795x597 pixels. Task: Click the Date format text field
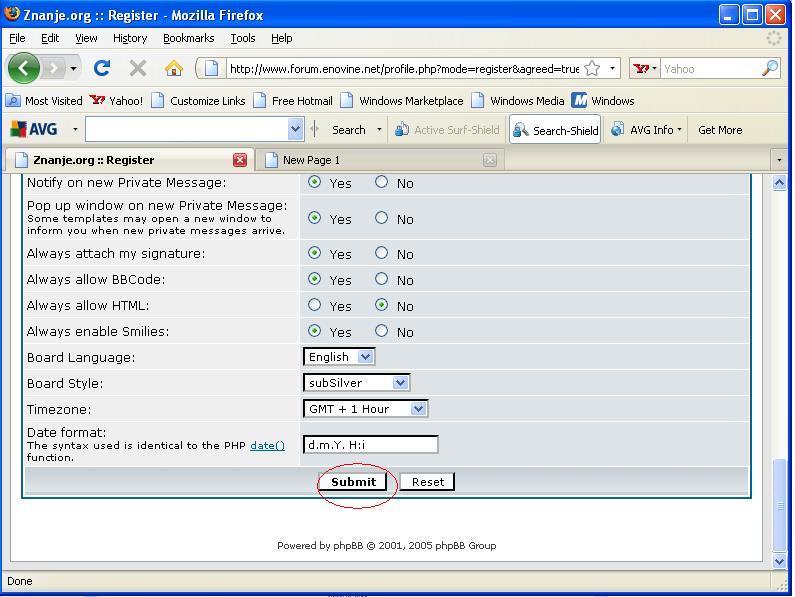[370, 445]
